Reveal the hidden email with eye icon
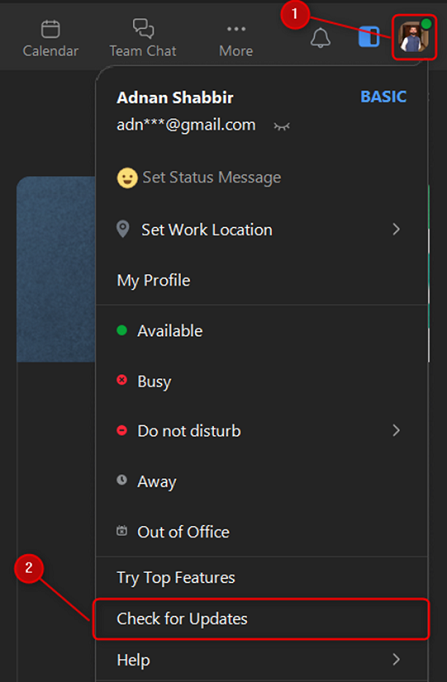Image resolution: width=447 pixels, height=682 pixels. point(281,126)
